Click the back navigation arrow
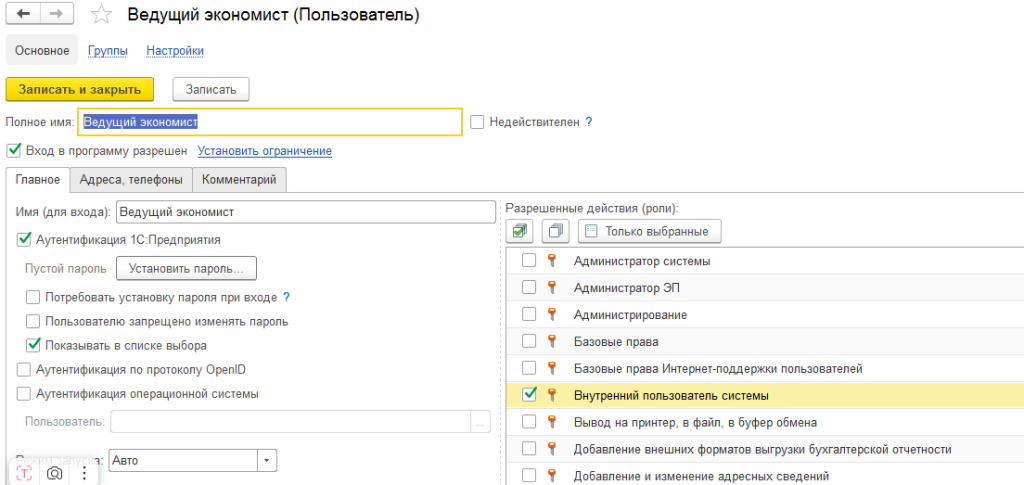Screen dimensions: 1024x485 point(23,15)
